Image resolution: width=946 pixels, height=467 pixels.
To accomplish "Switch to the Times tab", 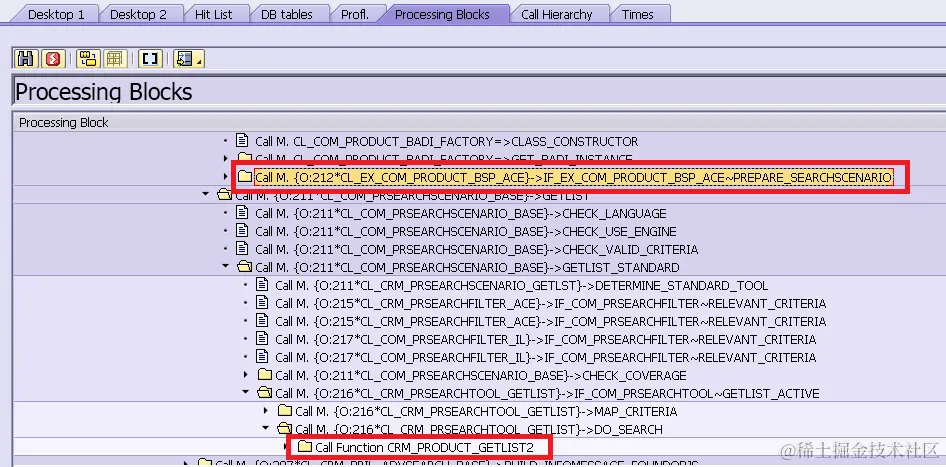I will point(638,14).
